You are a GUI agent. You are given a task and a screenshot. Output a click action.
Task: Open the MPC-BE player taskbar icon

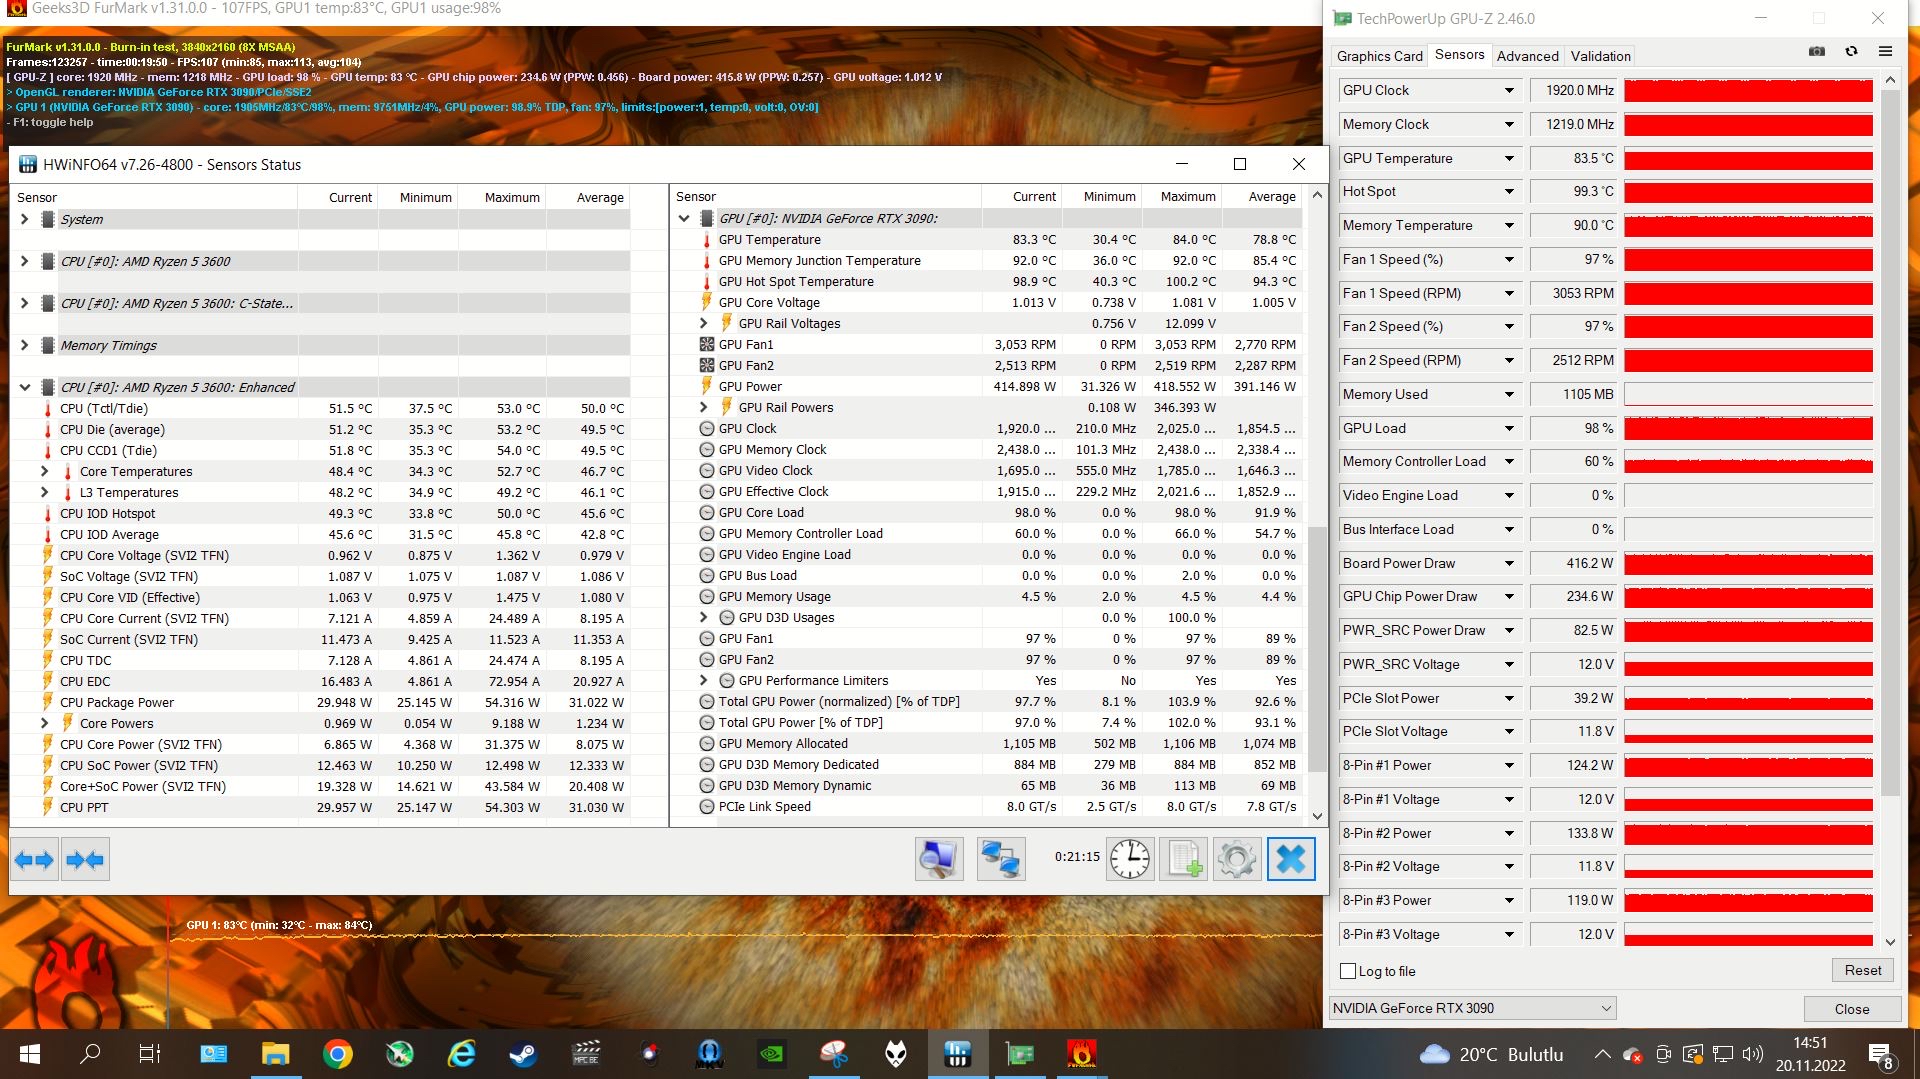[586, 1054]
